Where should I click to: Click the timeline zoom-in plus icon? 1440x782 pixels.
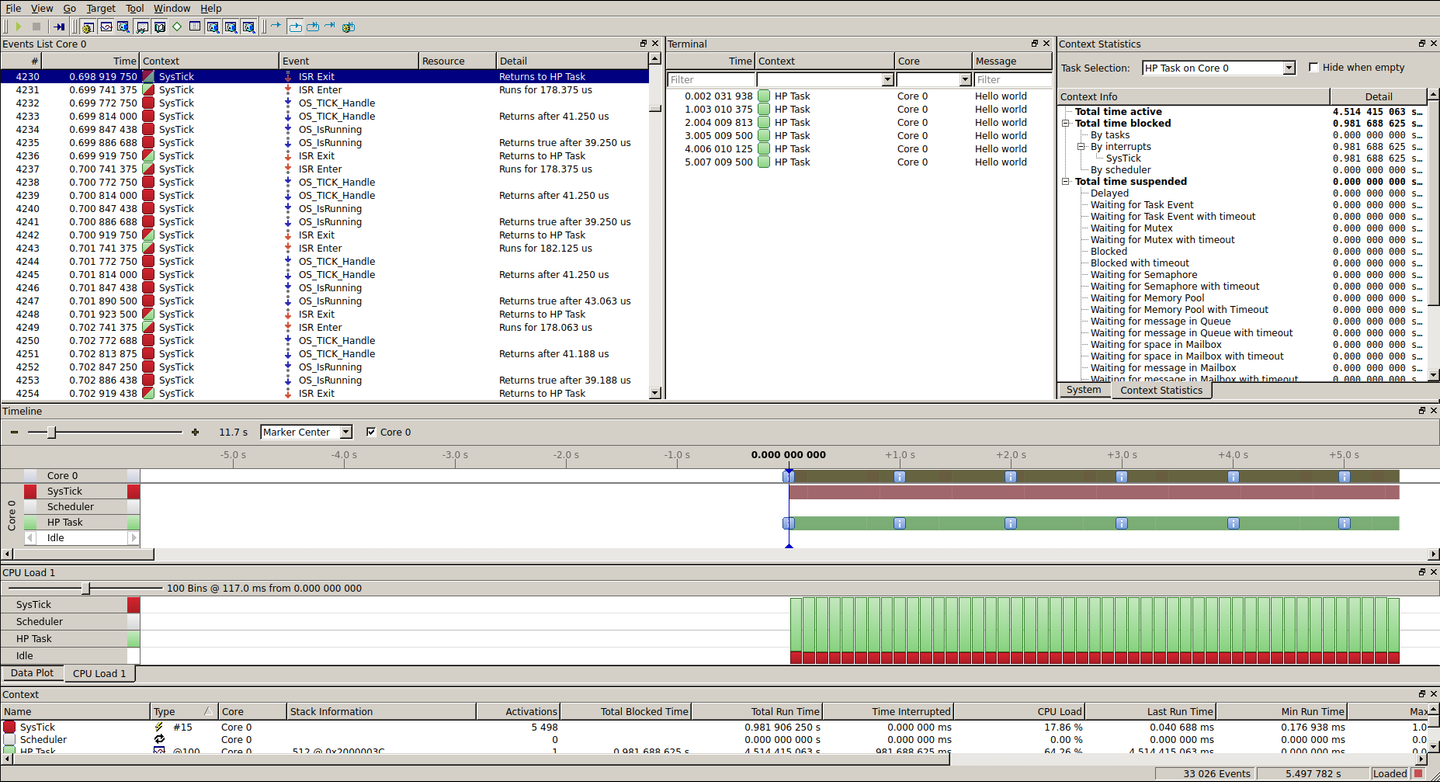pyautogui.click(x=194, y=432)
